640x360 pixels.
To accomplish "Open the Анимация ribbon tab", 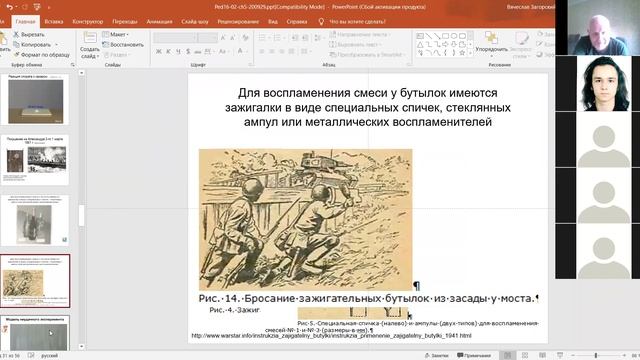I will pos(159,22).
